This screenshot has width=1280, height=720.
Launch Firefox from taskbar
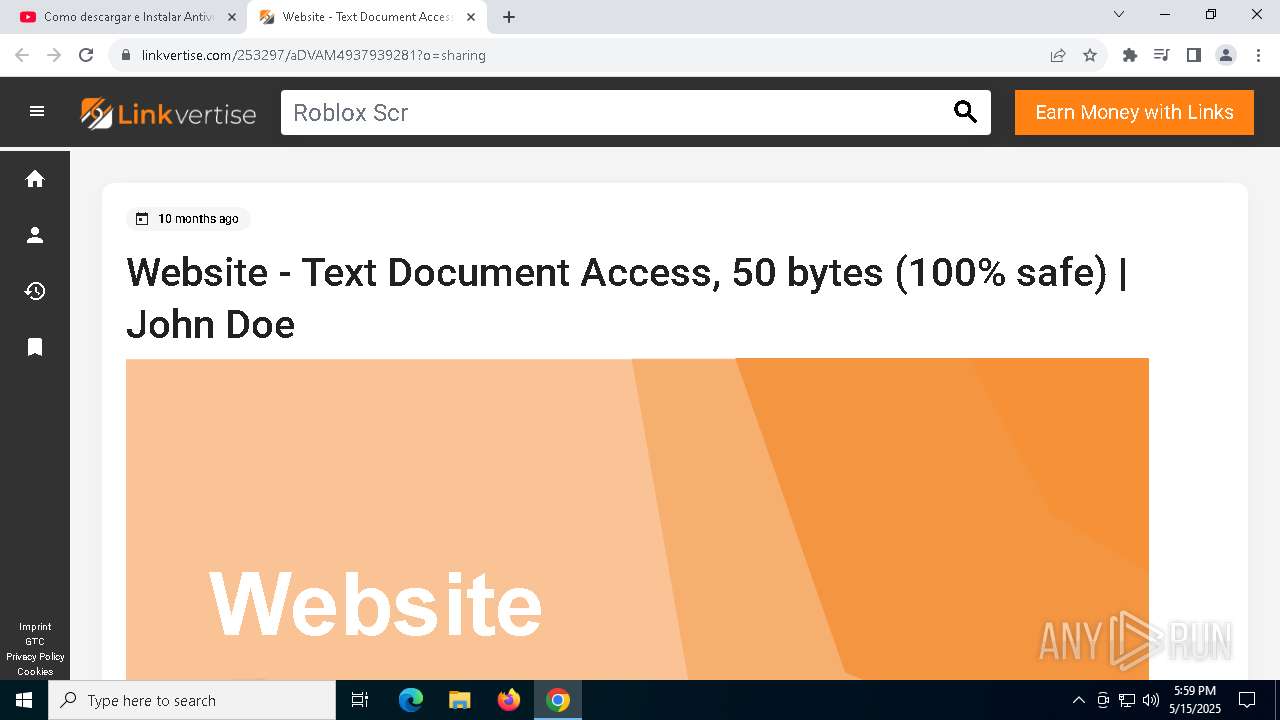[x=509, y=700]
